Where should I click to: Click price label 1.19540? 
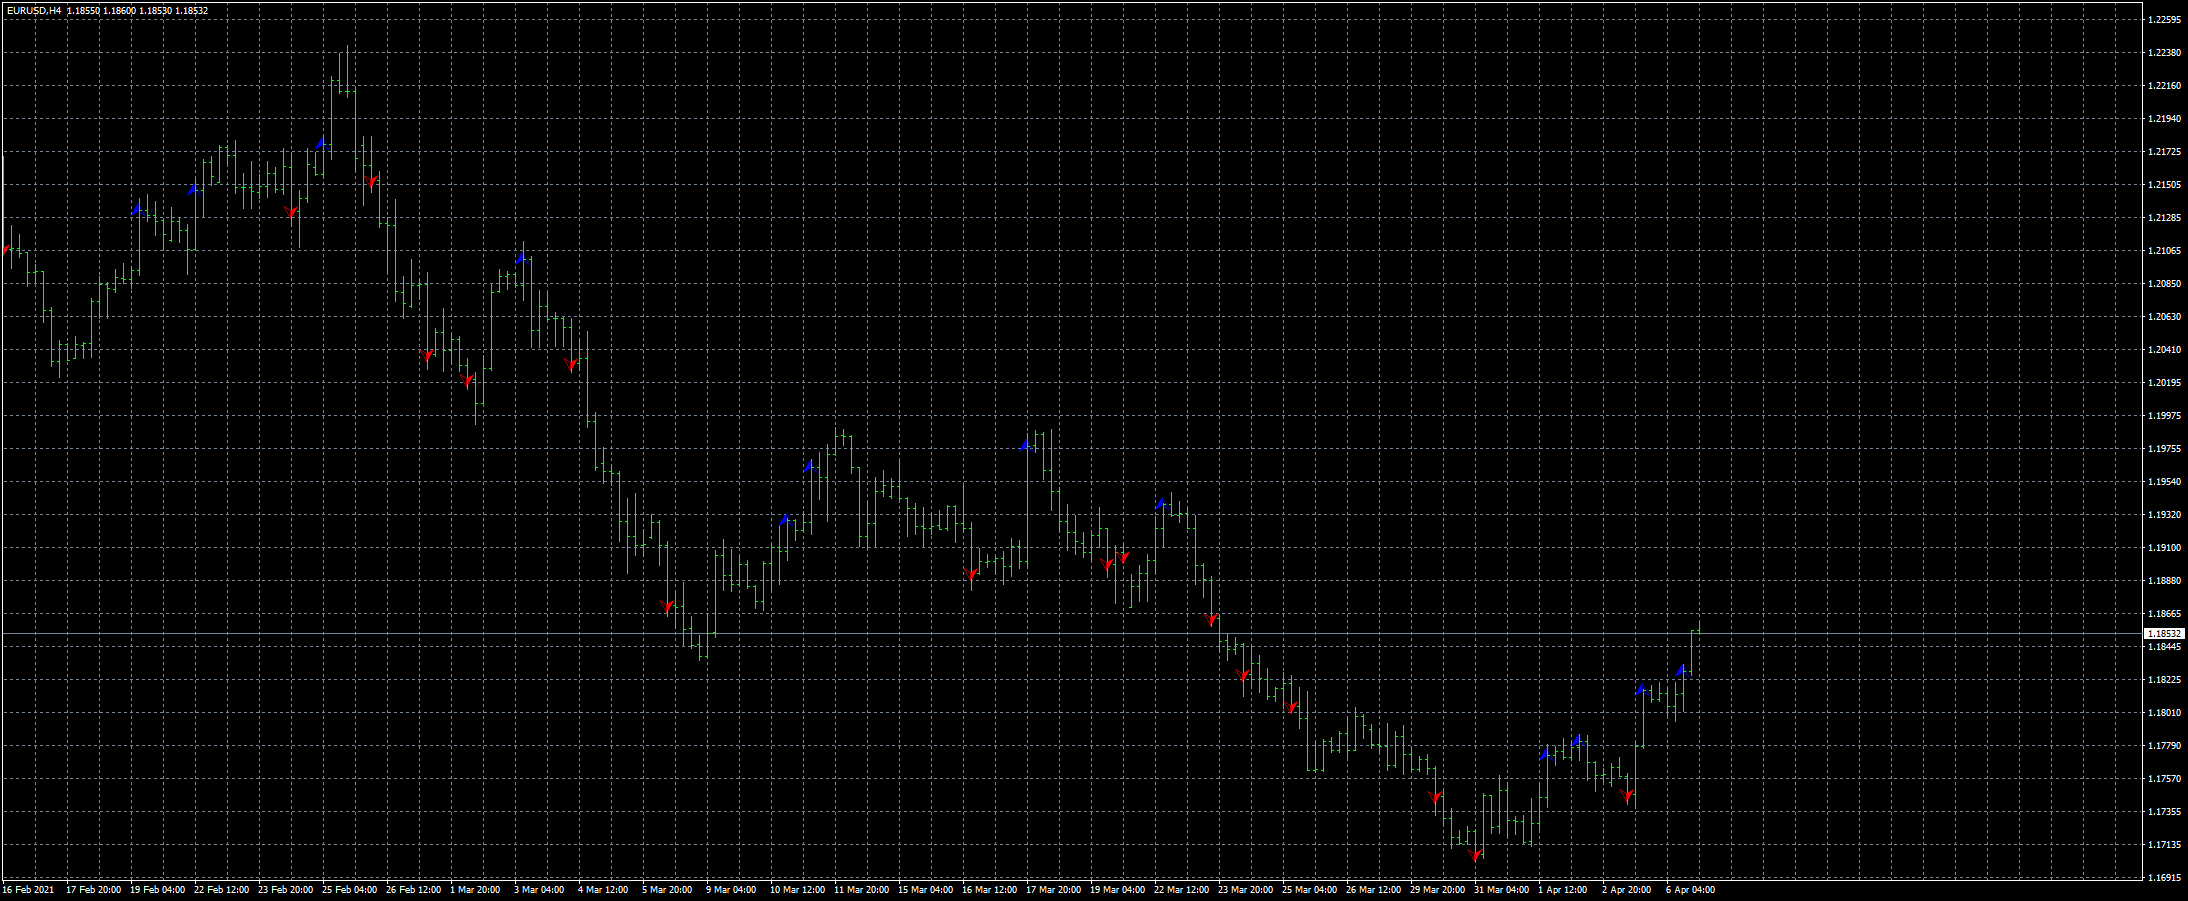[2163, 481]
